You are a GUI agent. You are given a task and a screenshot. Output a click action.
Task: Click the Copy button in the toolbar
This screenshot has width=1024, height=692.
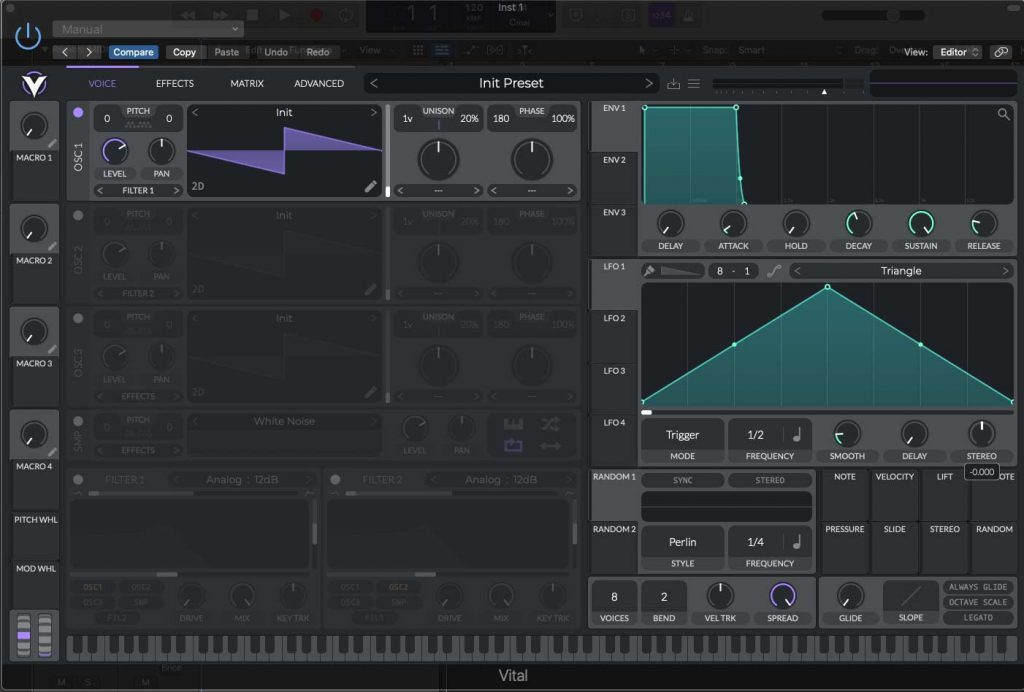coord(184,51)
